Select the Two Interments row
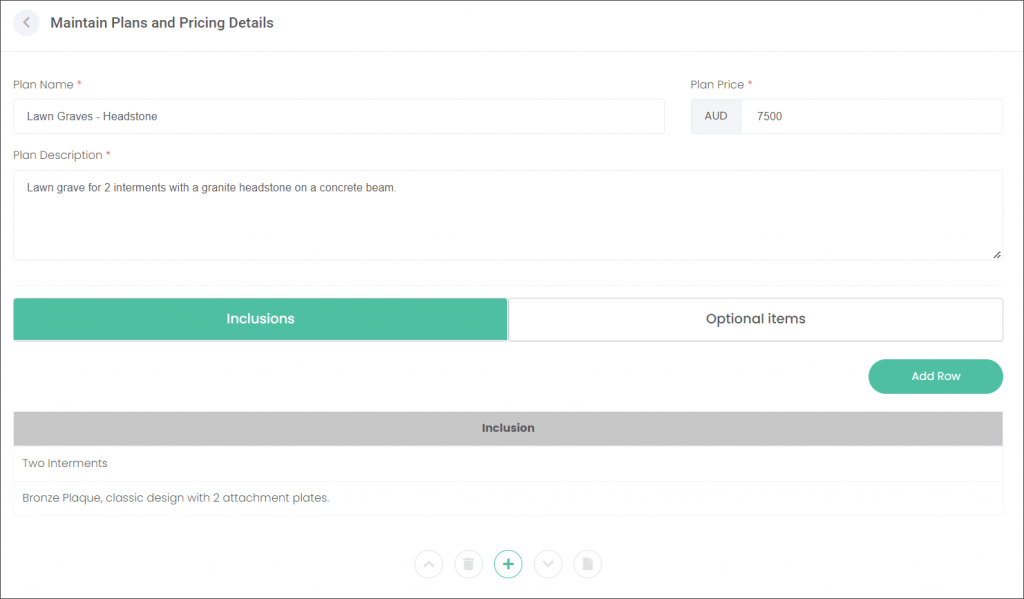The width and height of the screenshot is (1024, 599). pyautogui.click(x=508, y=464)
